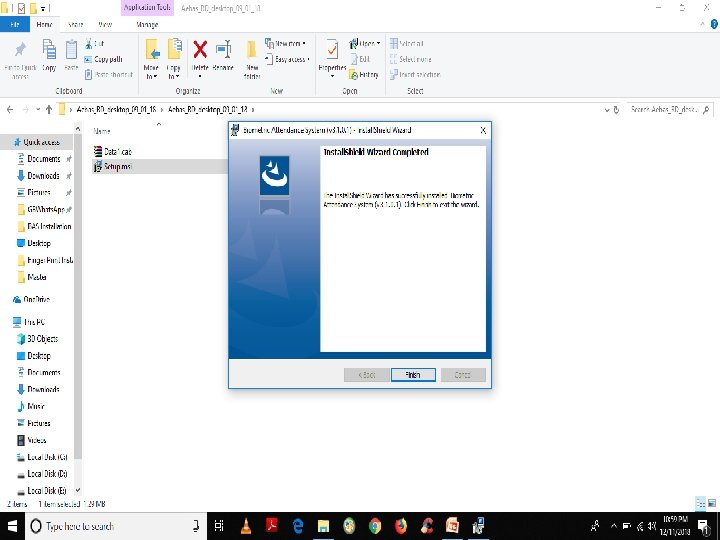Screen dimensions: 720x540
Task: Open the File tab in Explorer
Action: (15, 24)
